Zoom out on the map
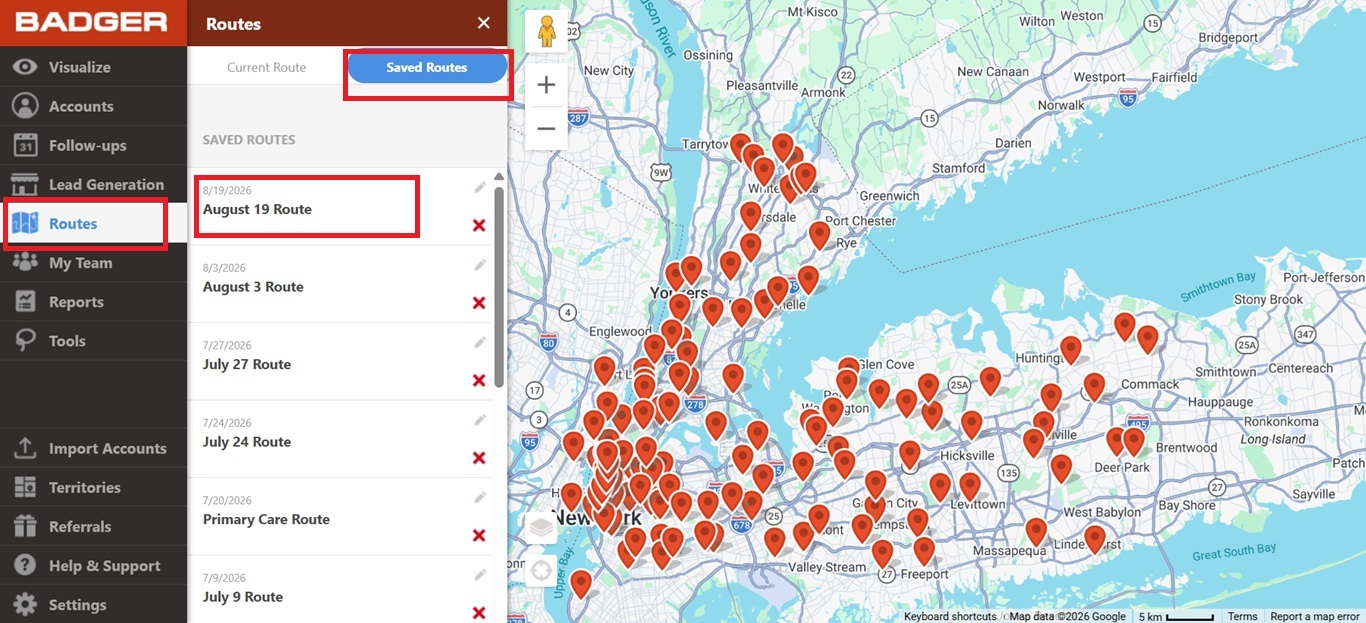This screenshot has height=623, width=1366. point(546,128)
